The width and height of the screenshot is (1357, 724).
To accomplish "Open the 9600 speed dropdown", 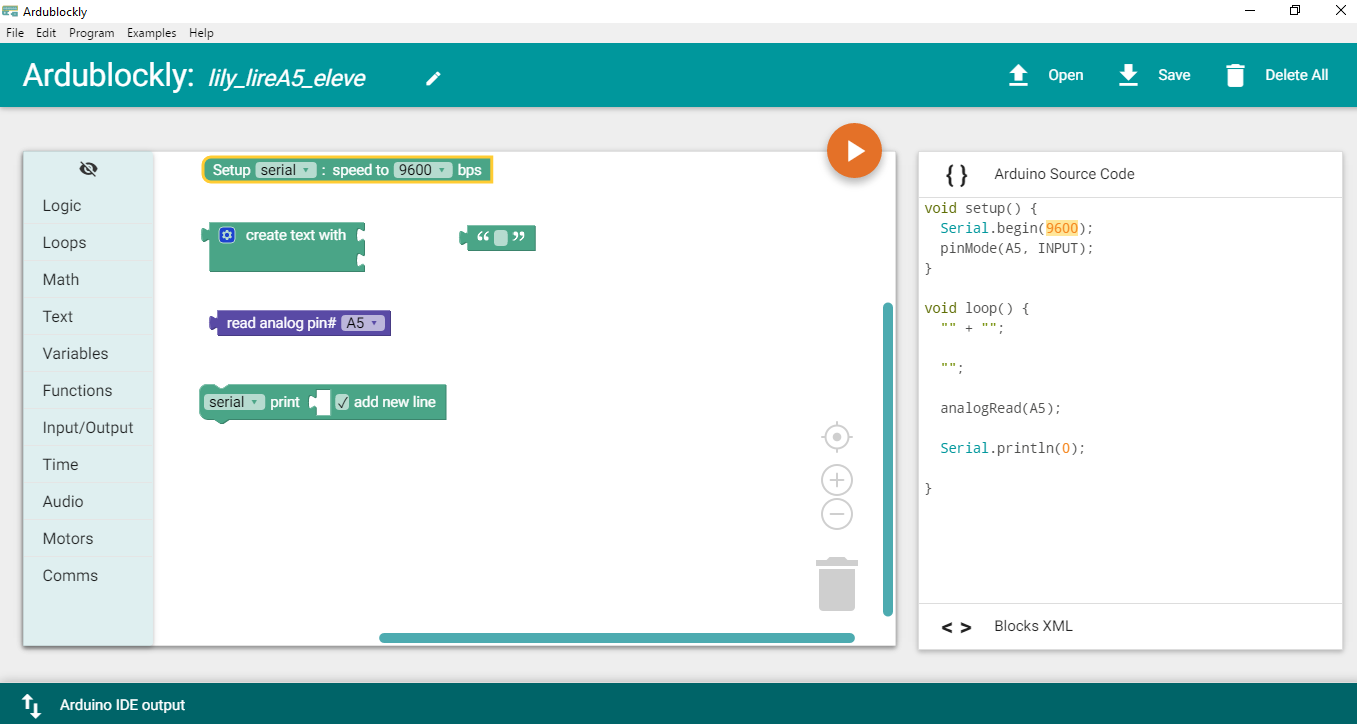I will click(x=423, y=170).
